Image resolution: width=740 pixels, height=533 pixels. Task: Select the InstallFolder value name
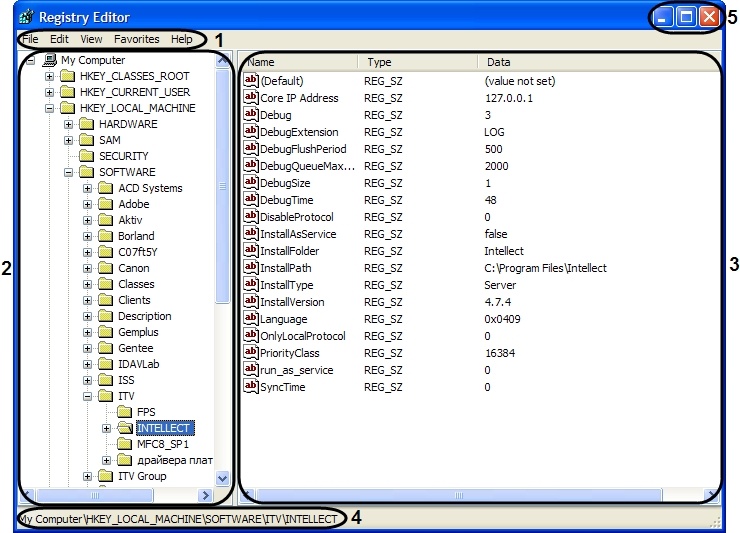(289, 251)
